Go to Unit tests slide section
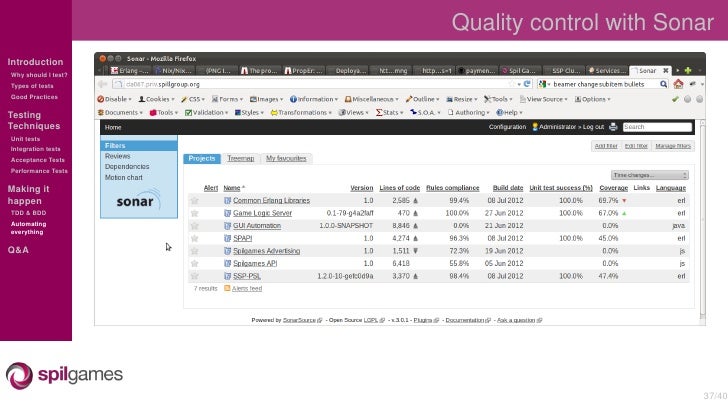The height and width of the screenshot is (410, 728). (26, 139)
